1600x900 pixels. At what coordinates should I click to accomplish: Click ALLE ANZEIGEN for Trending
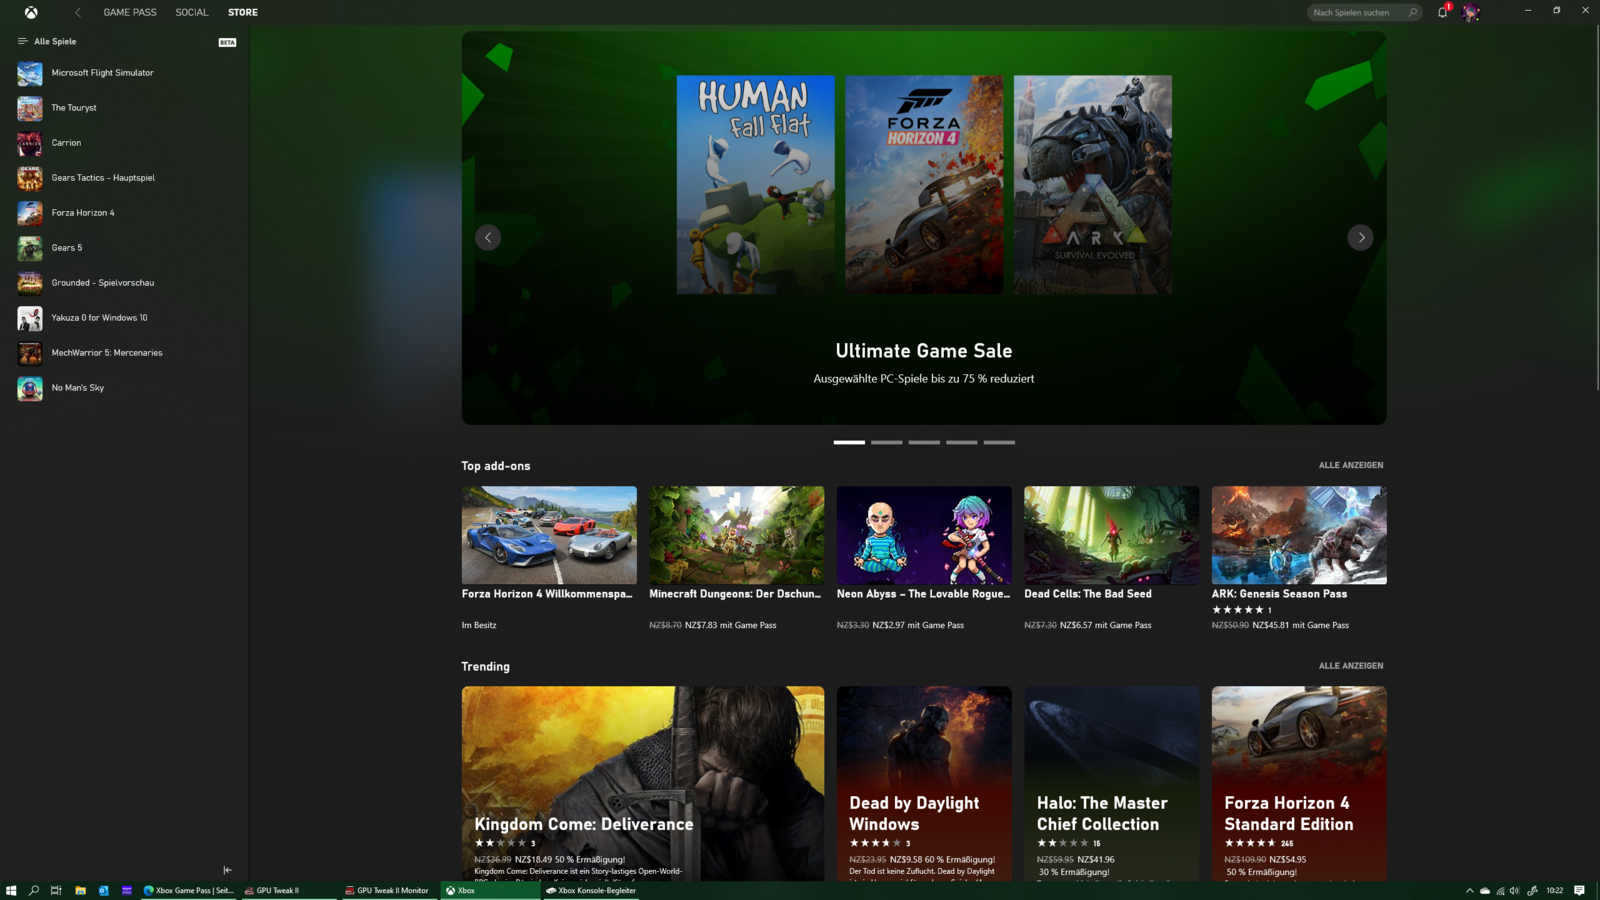(1351, 666)
